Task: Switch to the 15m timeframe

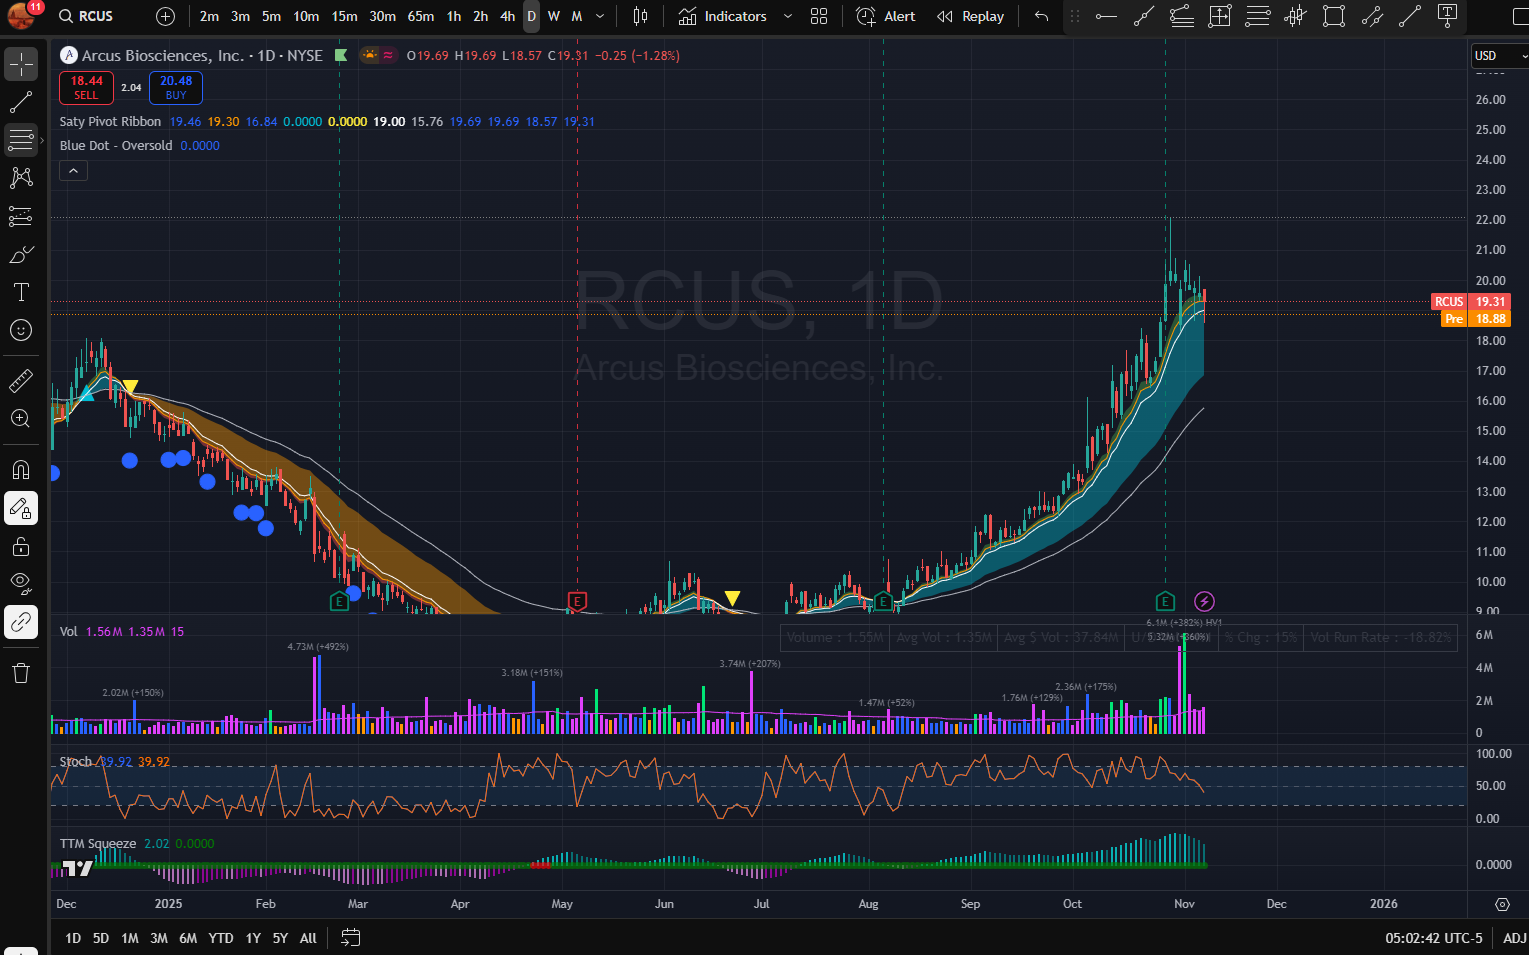Action: tap(344, 16)
